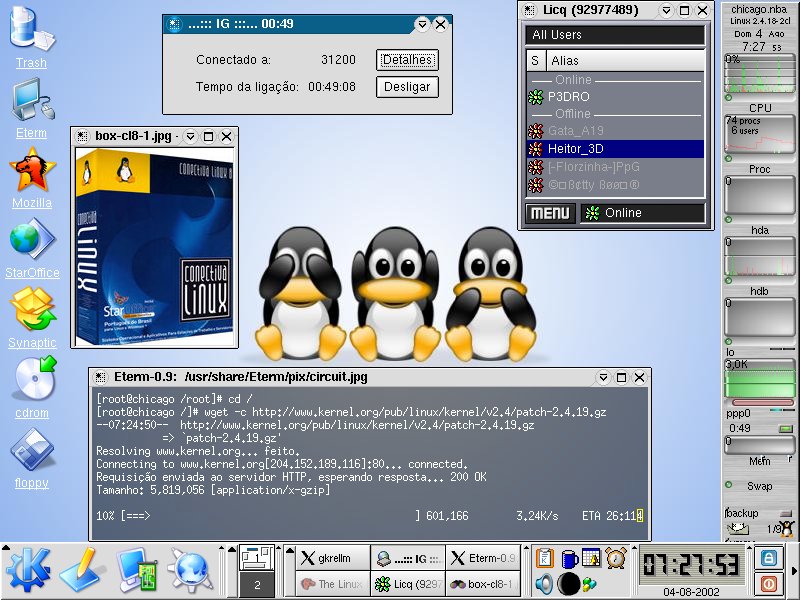
Task: Open the window menu icon of Licq title bar
Action: pyautogui.click(x=530, y=10)
